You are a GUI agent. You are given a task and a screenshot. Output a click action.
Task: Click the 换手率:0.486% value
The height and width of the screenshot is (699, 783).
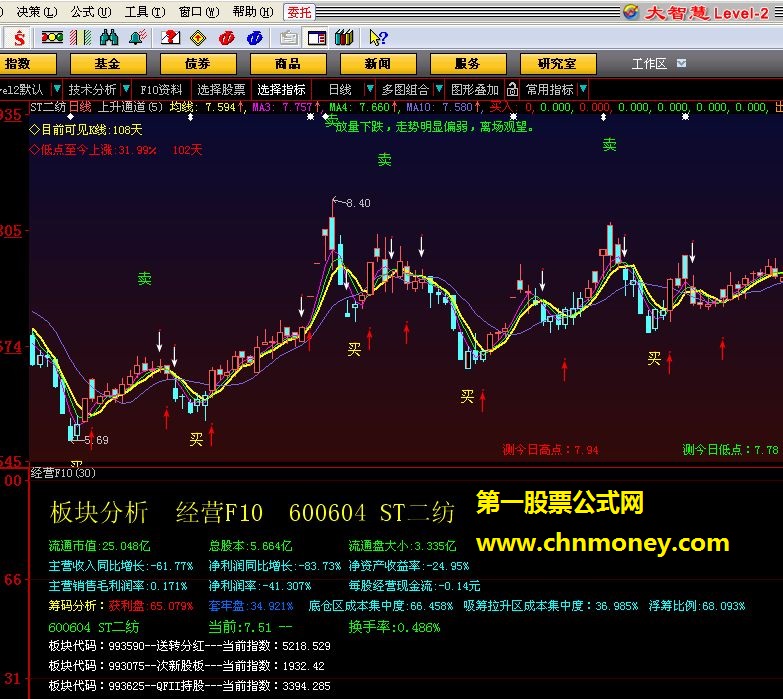(x=394, y=627)
